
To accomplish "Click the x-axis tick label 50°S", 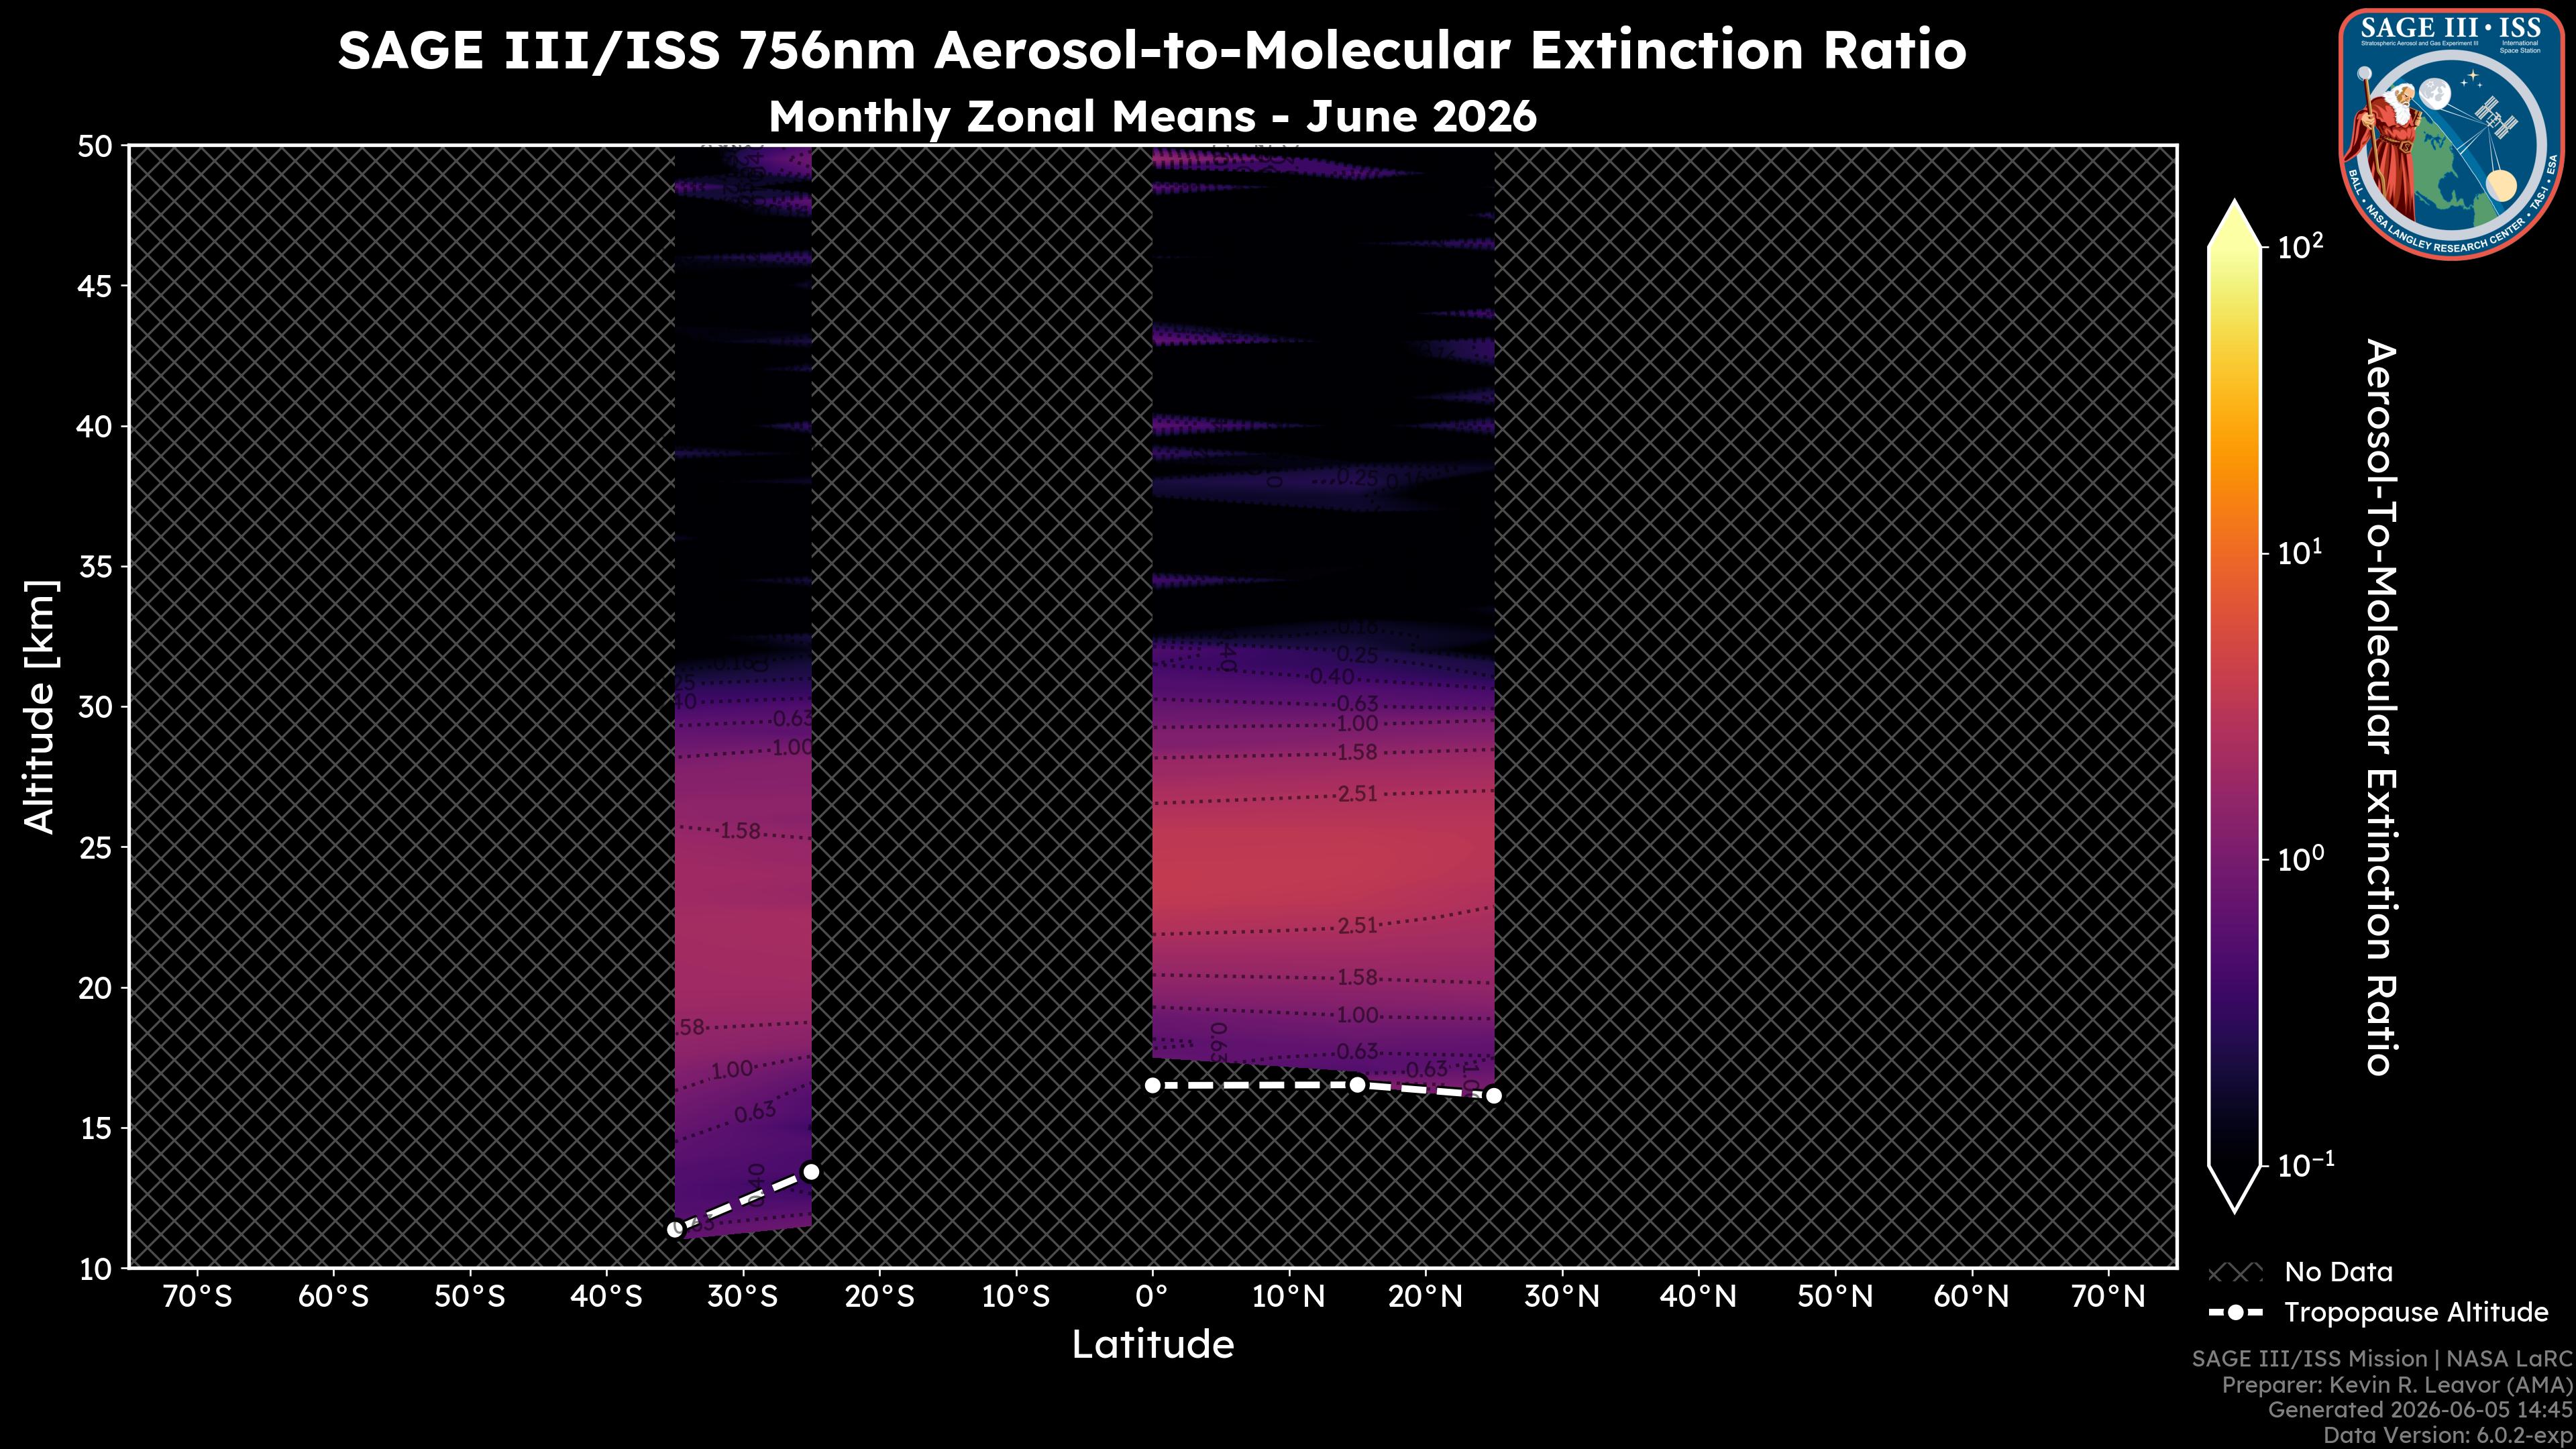I will 469,1297.
